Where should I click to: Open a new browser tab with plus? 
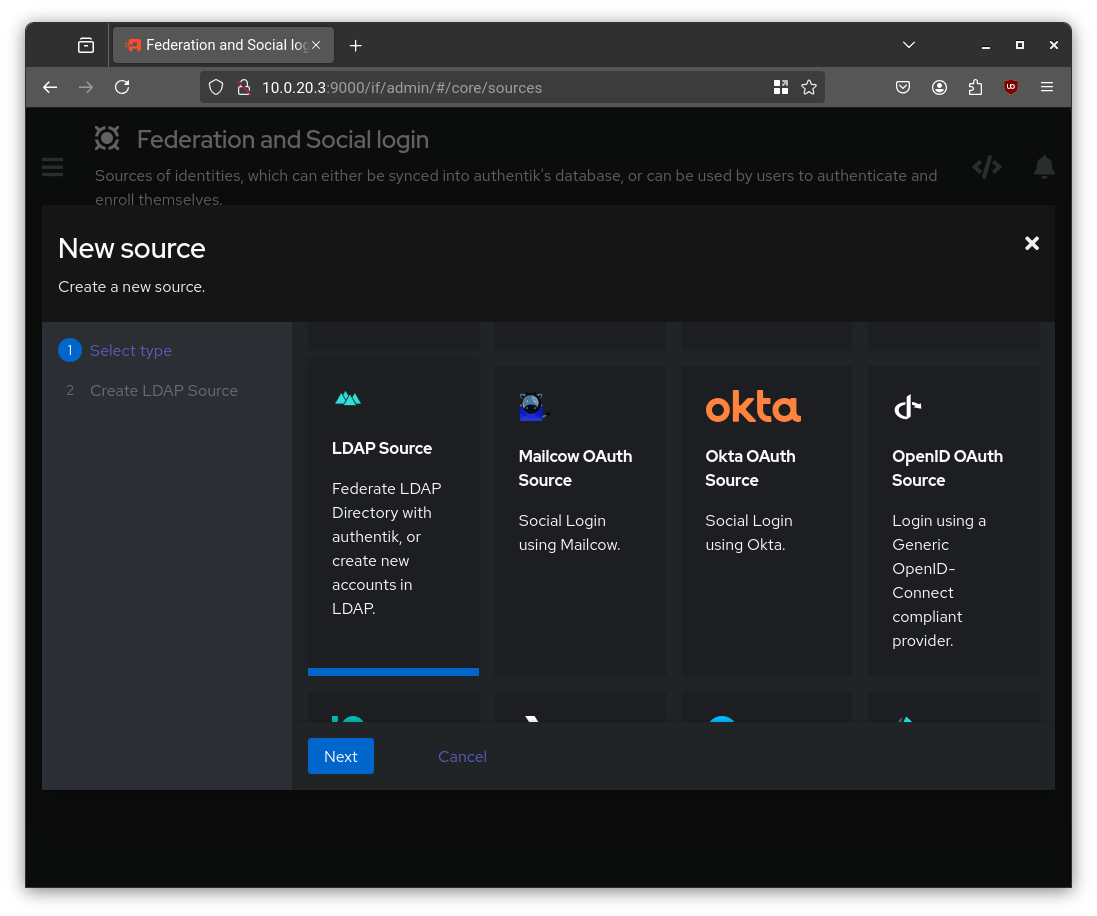(355, 45)
